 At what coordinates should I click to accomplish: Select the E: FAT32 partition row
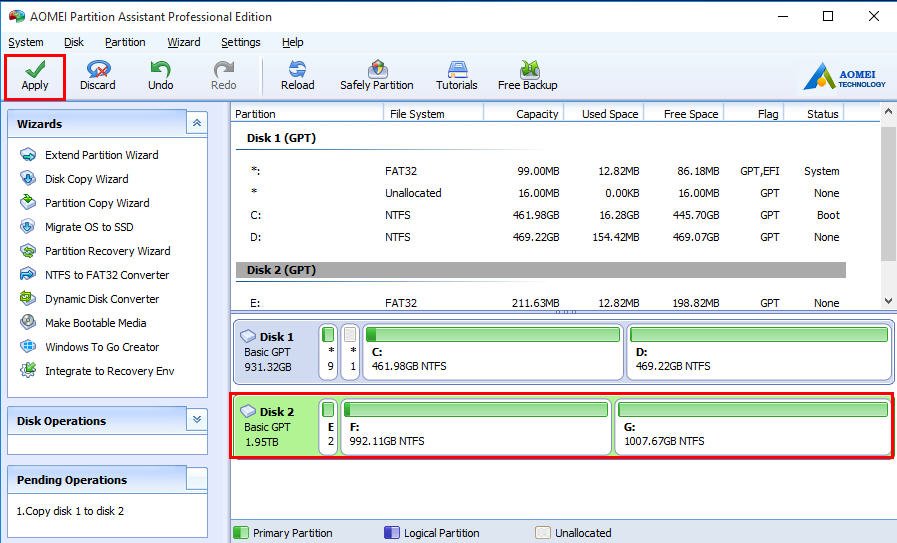pos(541,303)
